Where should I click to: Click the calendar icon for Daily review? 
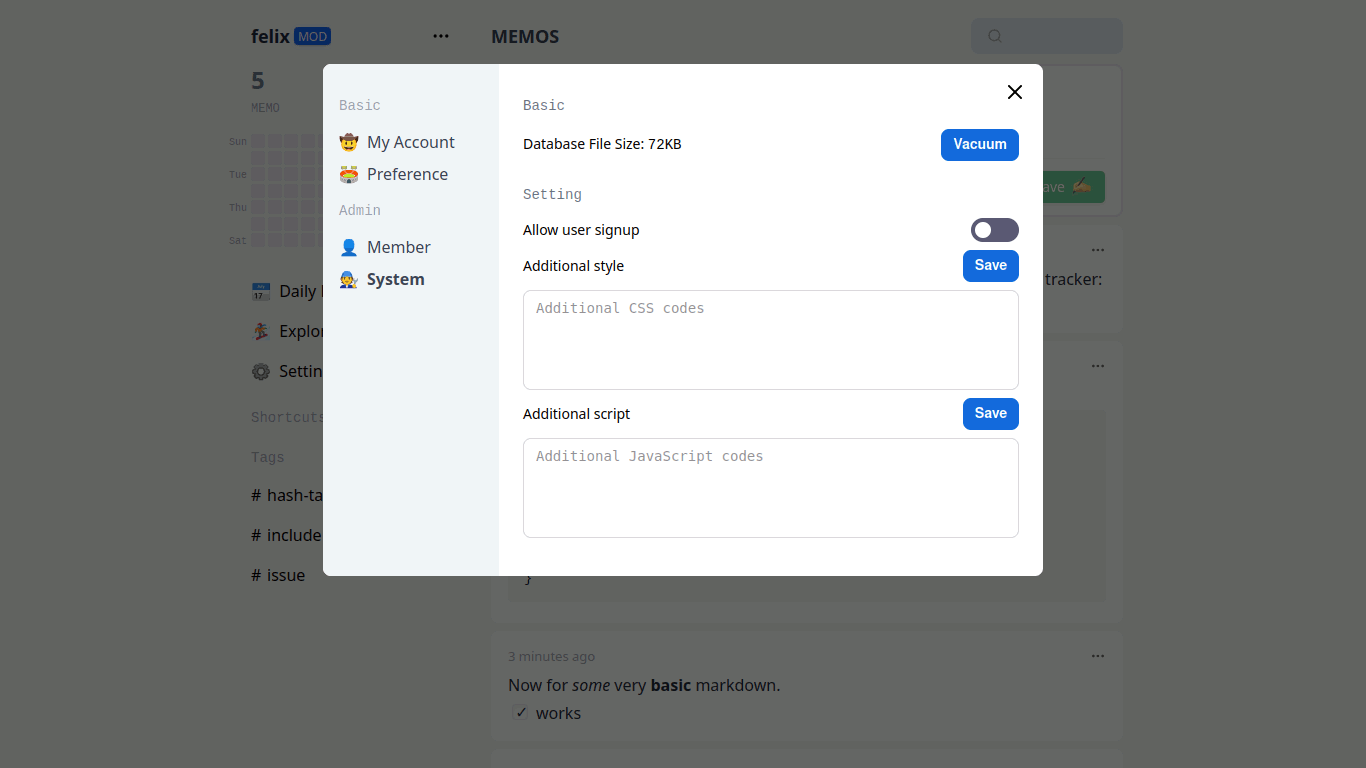pyautogui.click(x=261, y=292)
